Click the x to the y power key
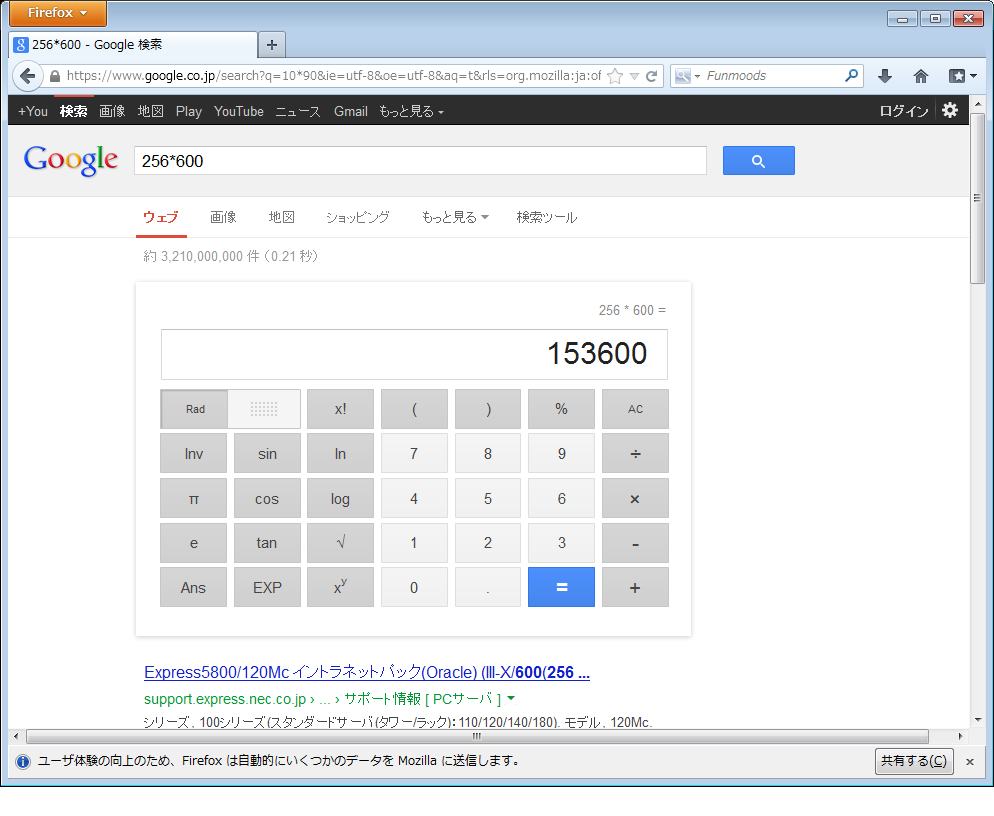 340,587
